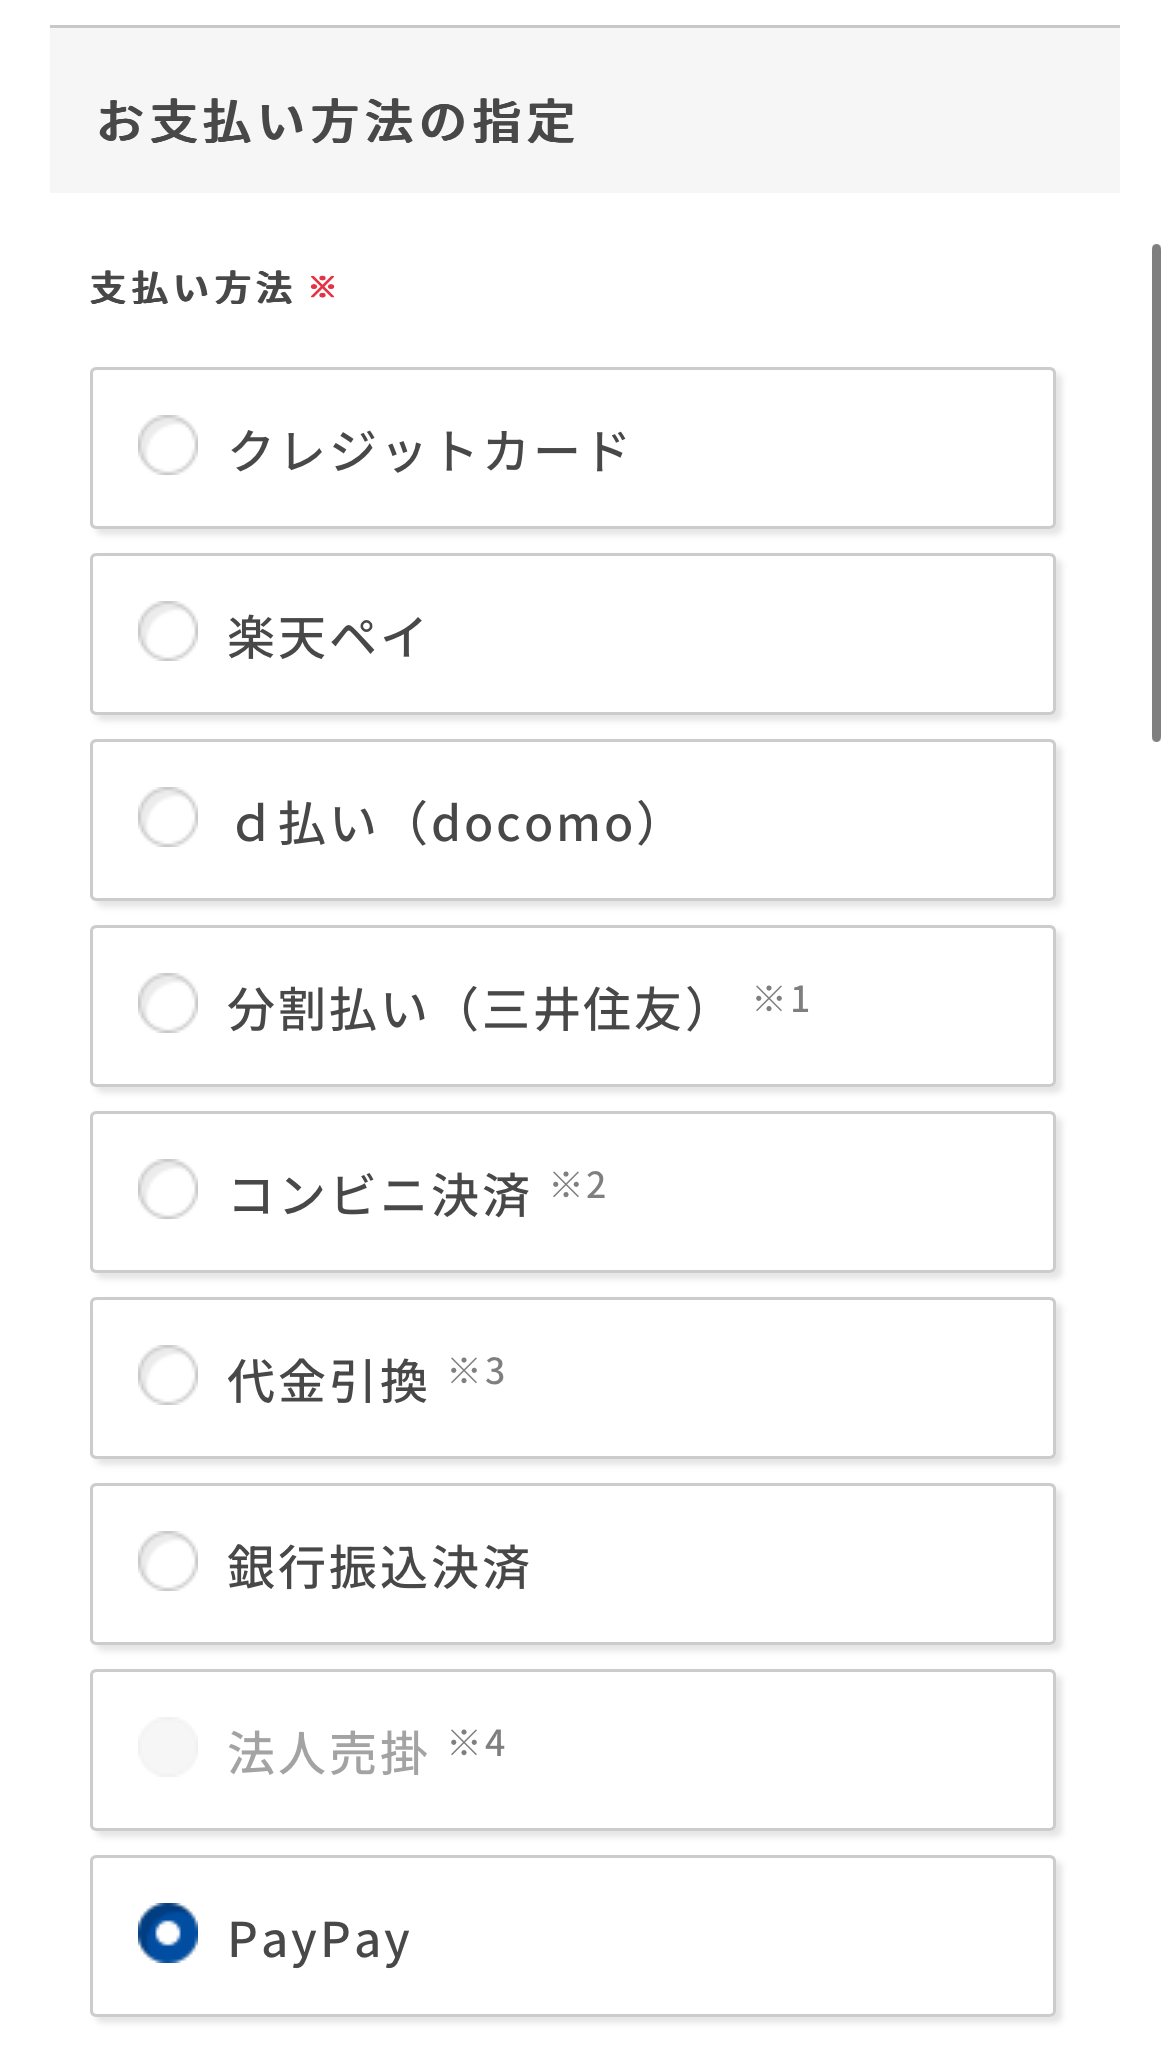The image size is (1170, 2050).
Task: Pick the 分割払い（三井住友）radio button
Action: coord(168,1003)
